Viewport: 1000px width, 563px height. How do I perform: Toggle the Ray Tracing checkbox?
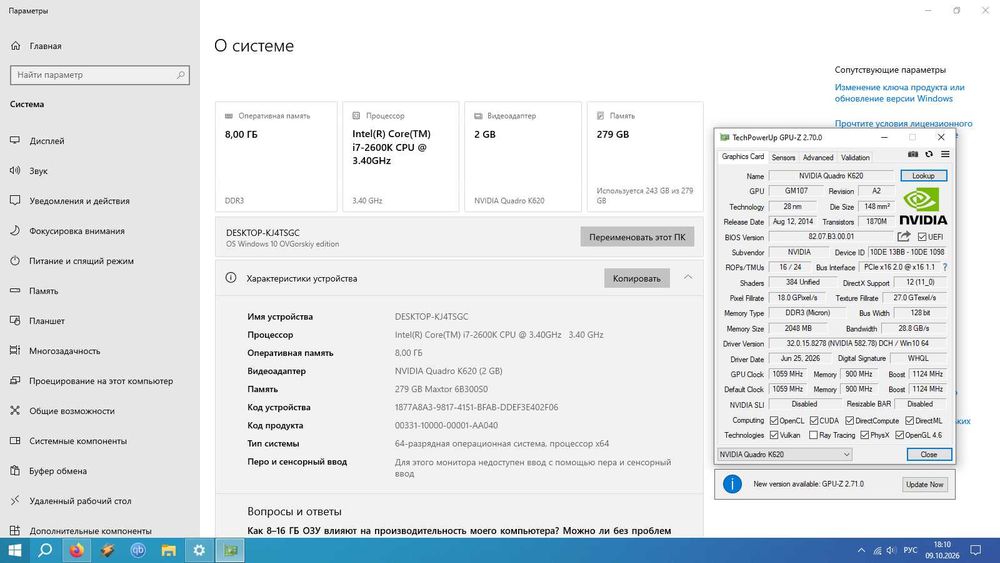(813, 435)
